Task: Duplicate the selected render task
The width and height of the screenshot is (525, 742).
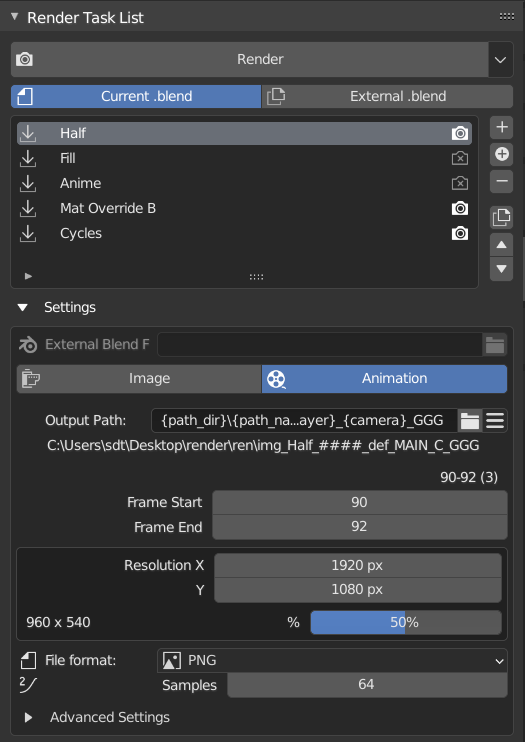Action: [x=501, y=218]
